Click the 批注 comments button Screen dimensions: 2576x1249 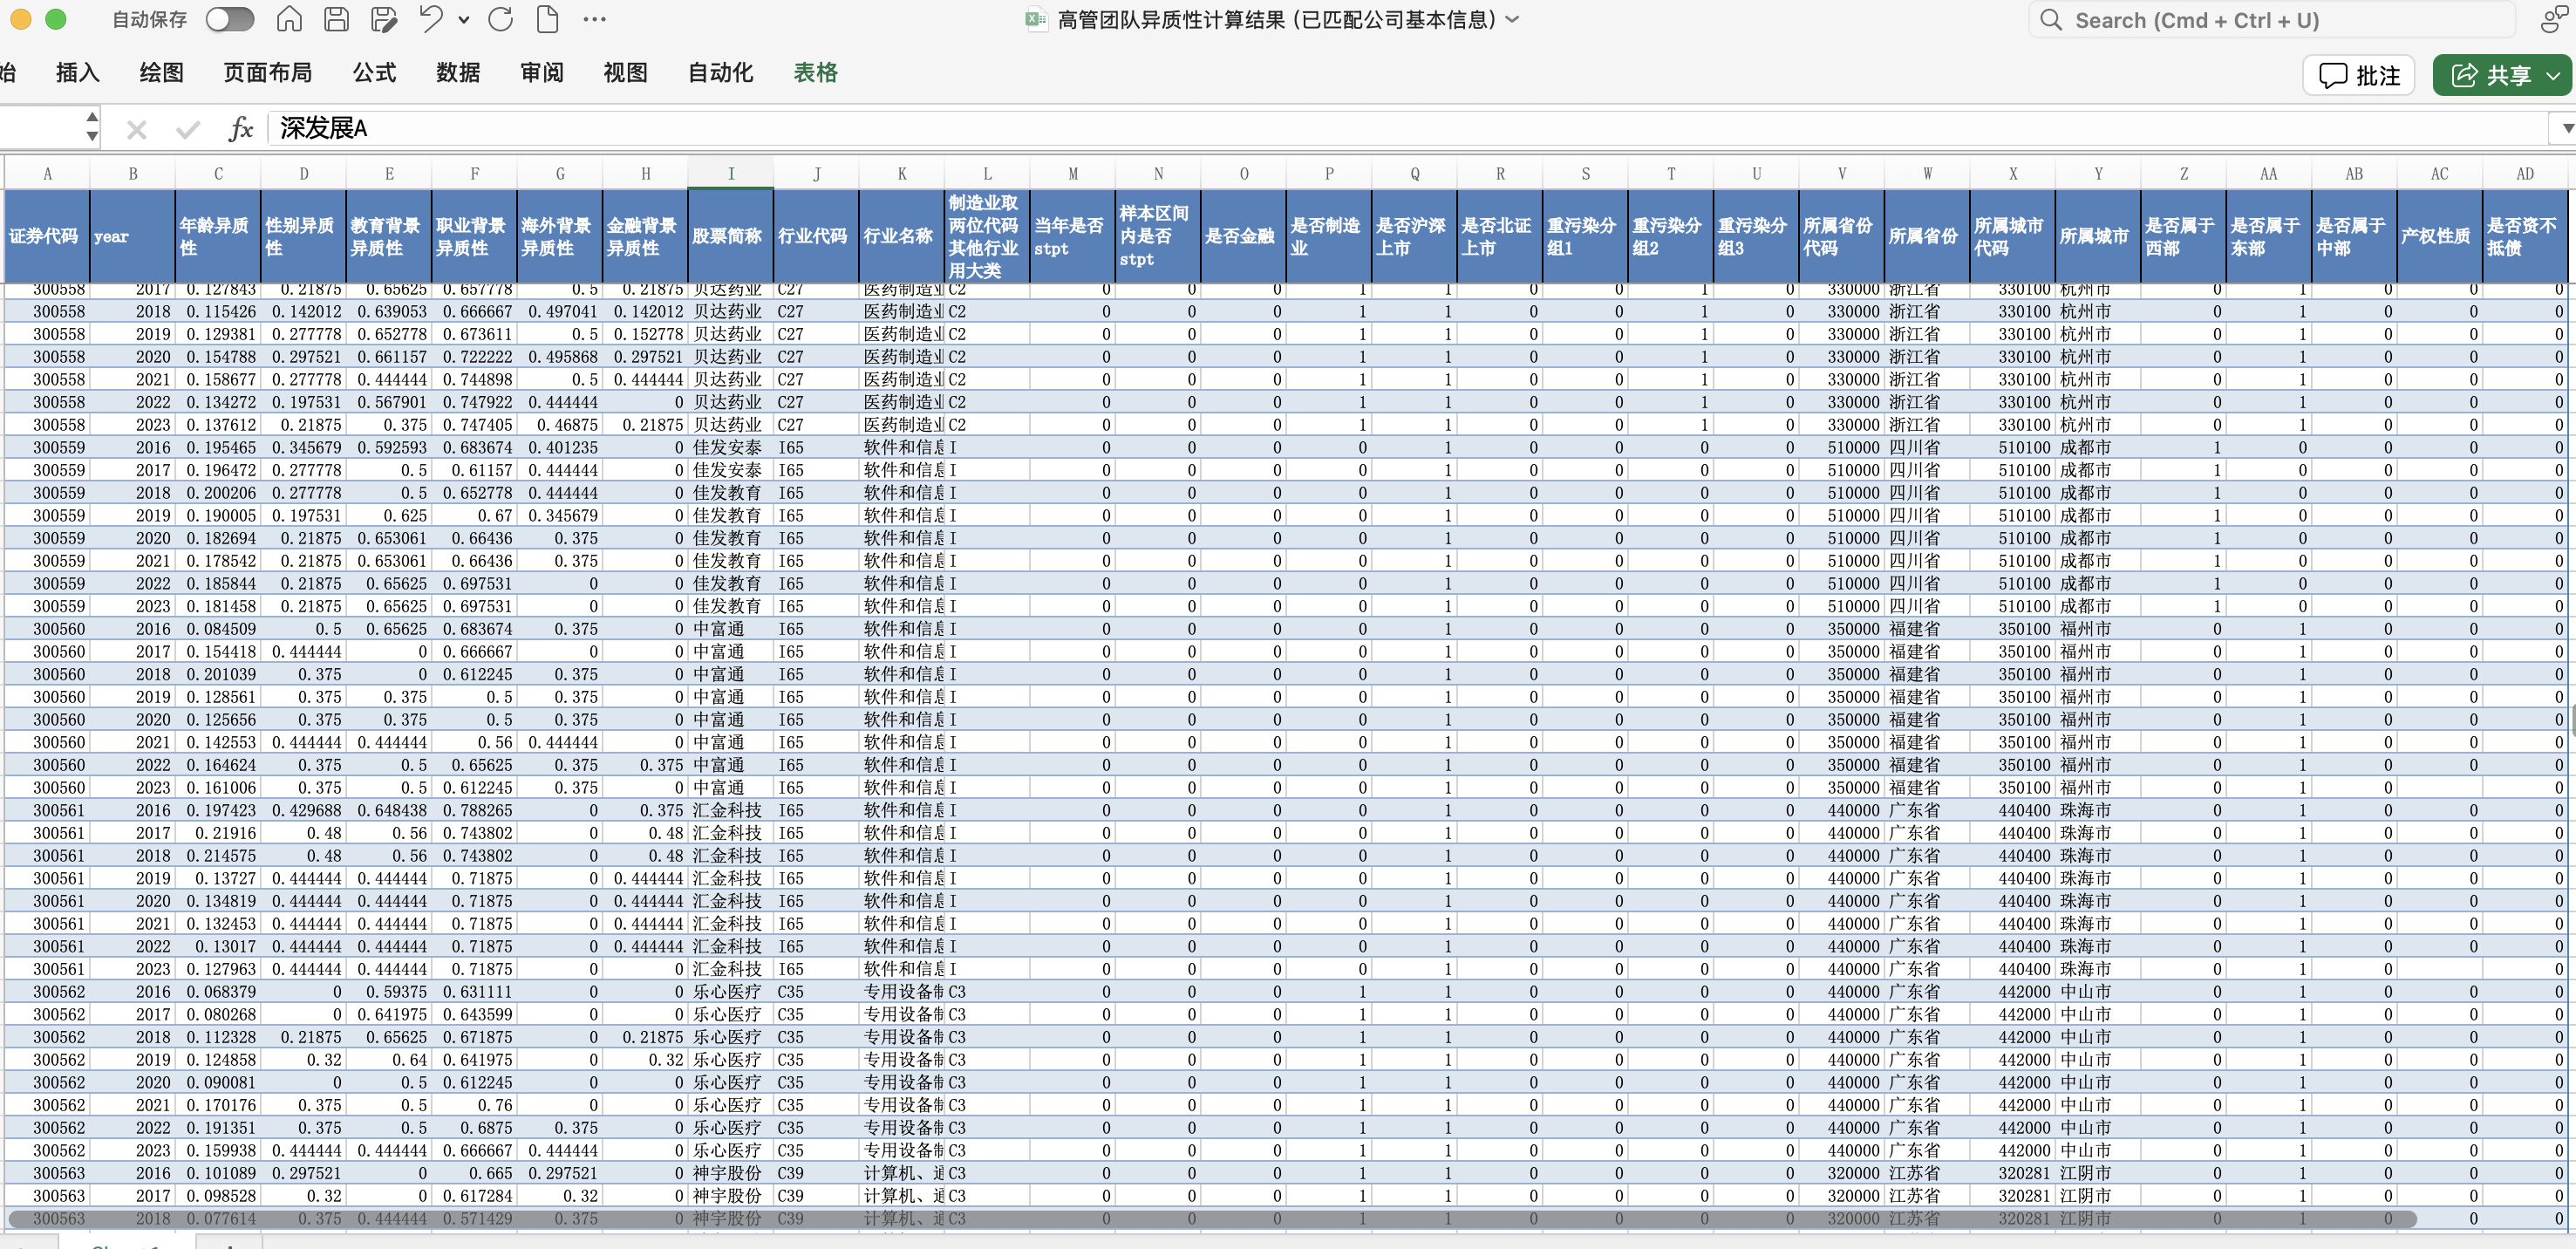click(2359, 75)
